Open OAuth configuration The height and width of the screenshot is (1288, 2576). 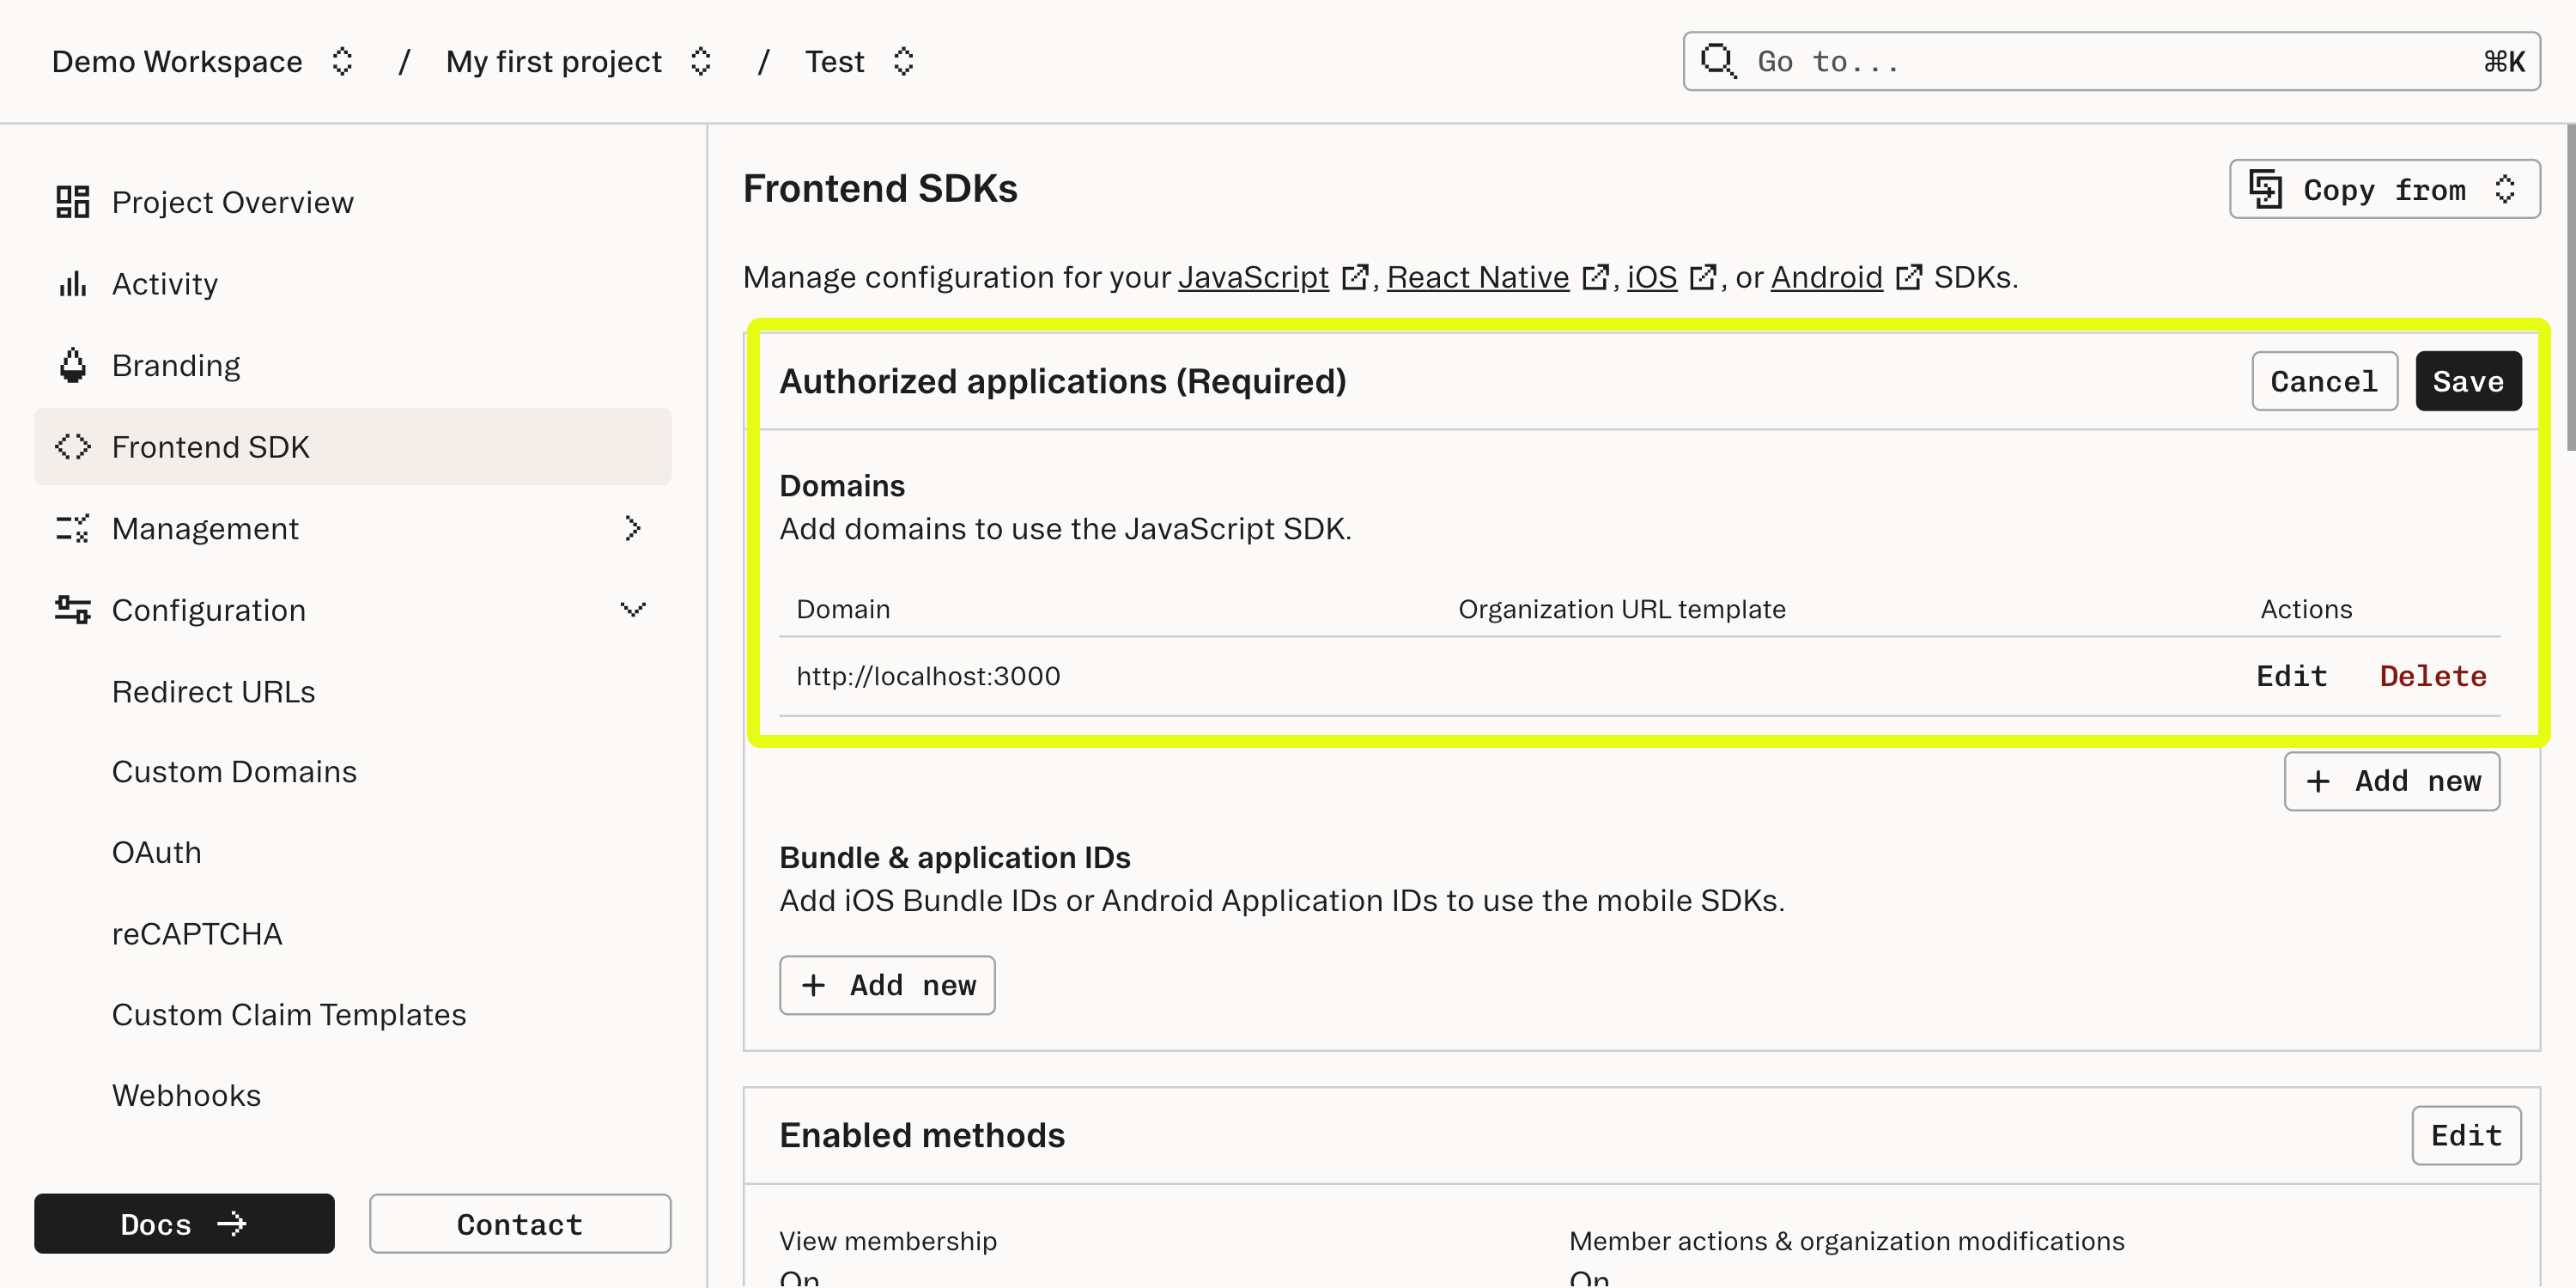click(x=156, y=852)
